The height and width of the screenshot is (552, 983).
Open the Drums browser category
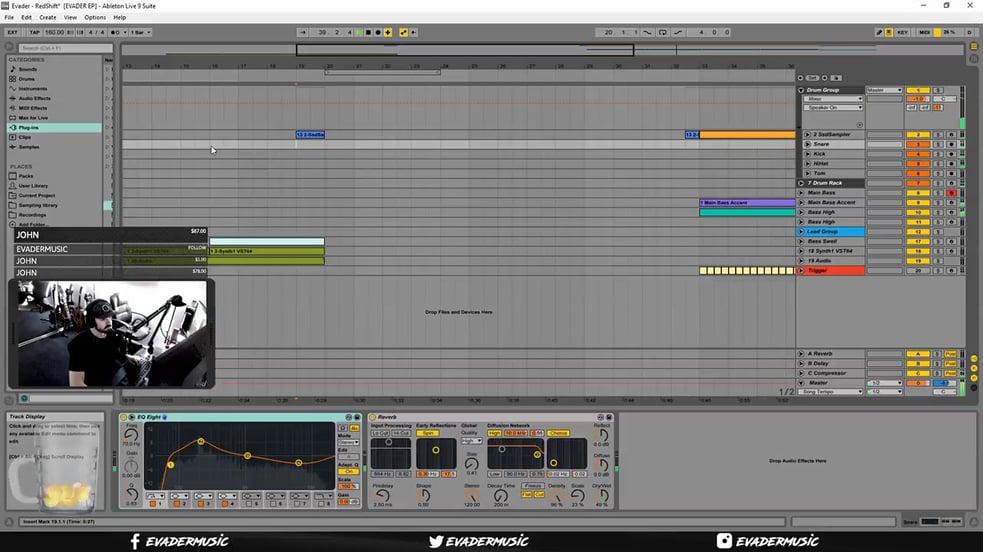pyautogui.click(x=26, y=79)
